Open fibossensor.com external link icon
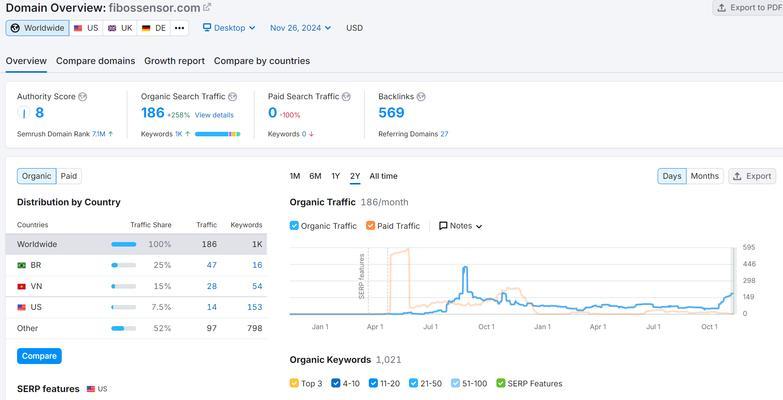Viewport: 783px width, 400px height. point(207,7)
